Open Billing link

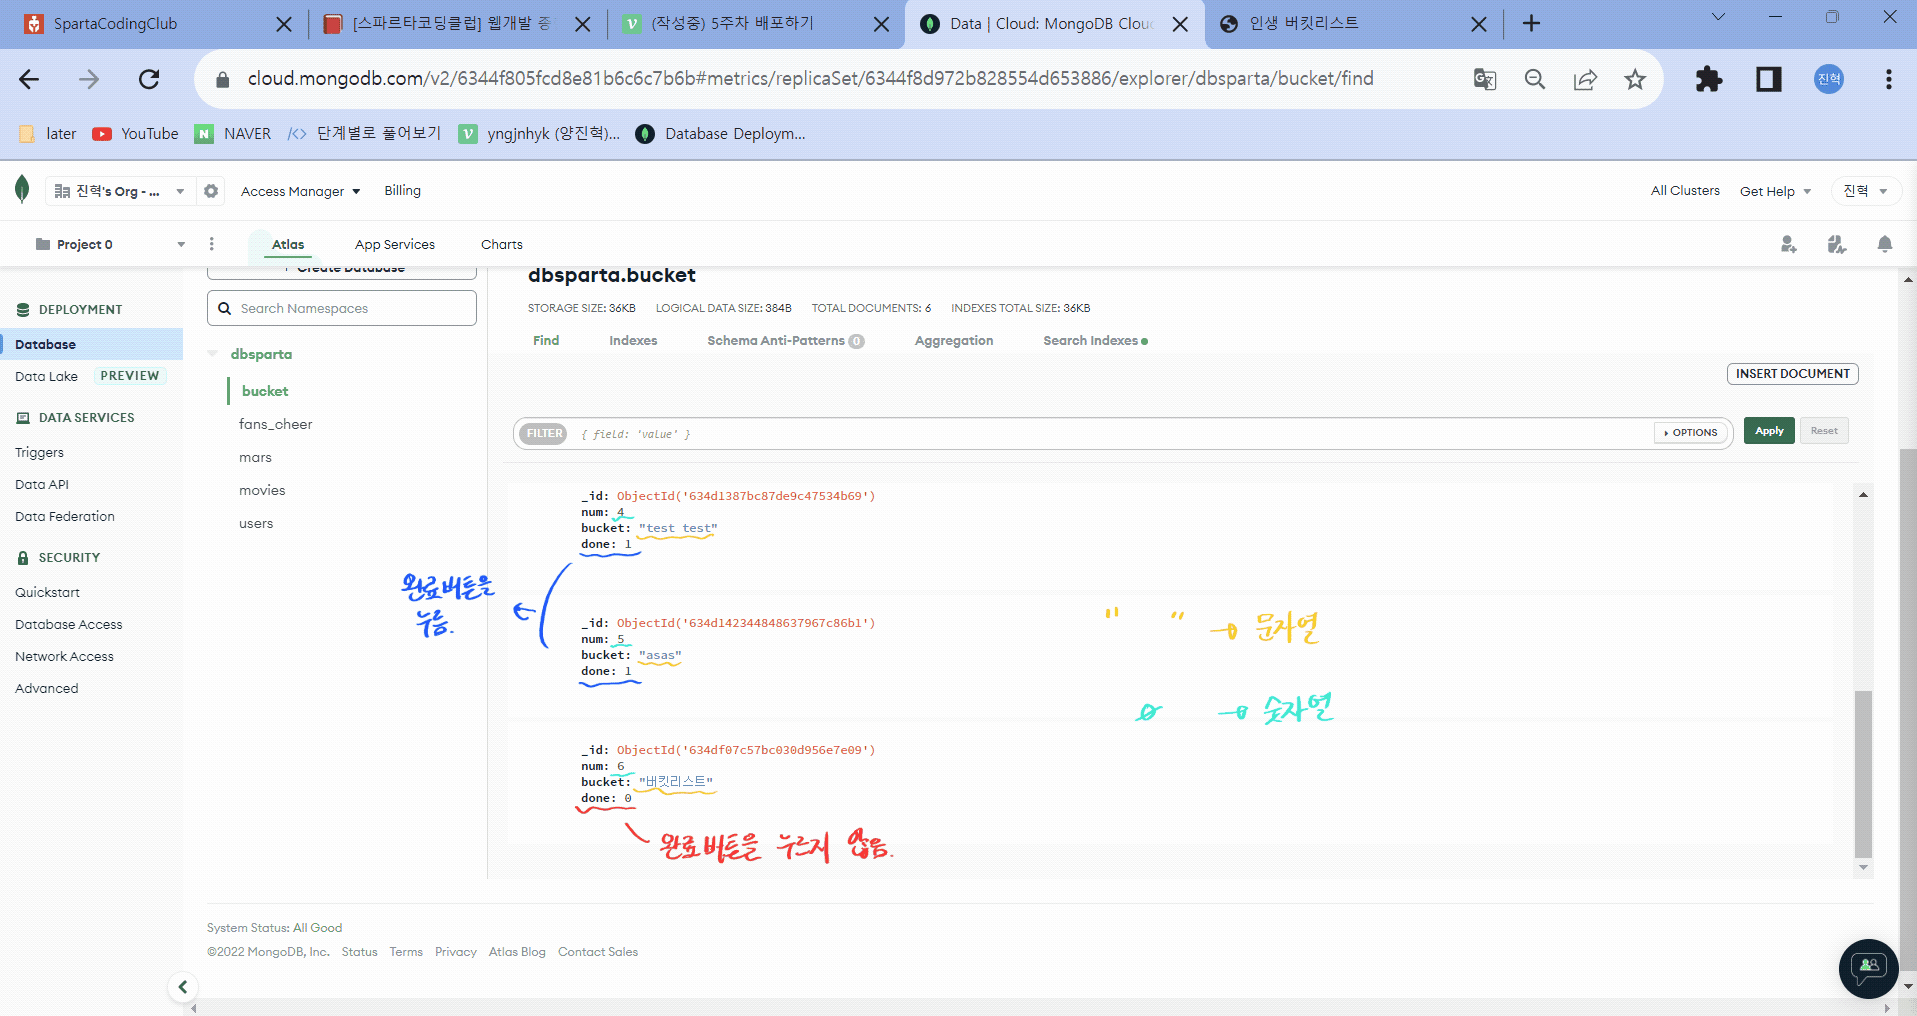403,191
